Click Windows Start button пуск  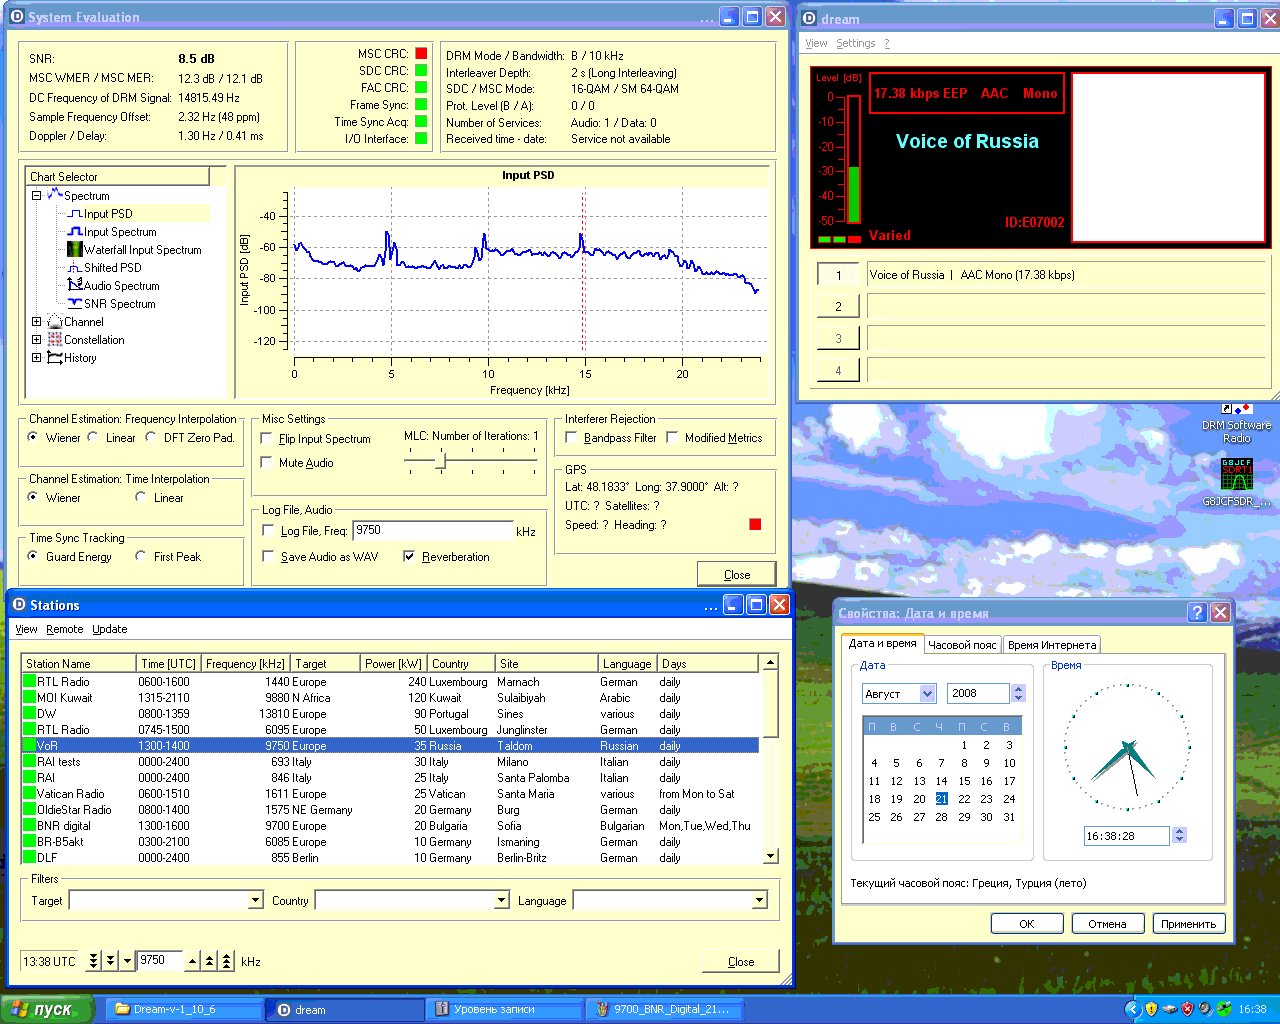coord(48,1009)
